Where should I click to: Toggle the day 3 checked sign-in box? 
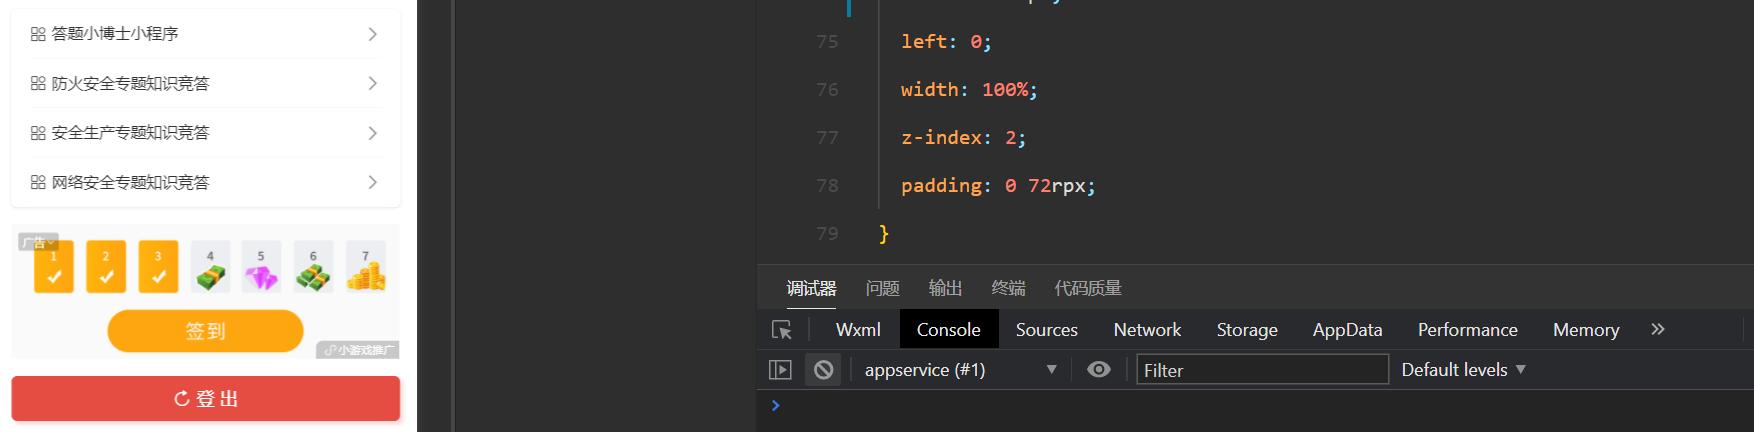[x=158, y=268]
